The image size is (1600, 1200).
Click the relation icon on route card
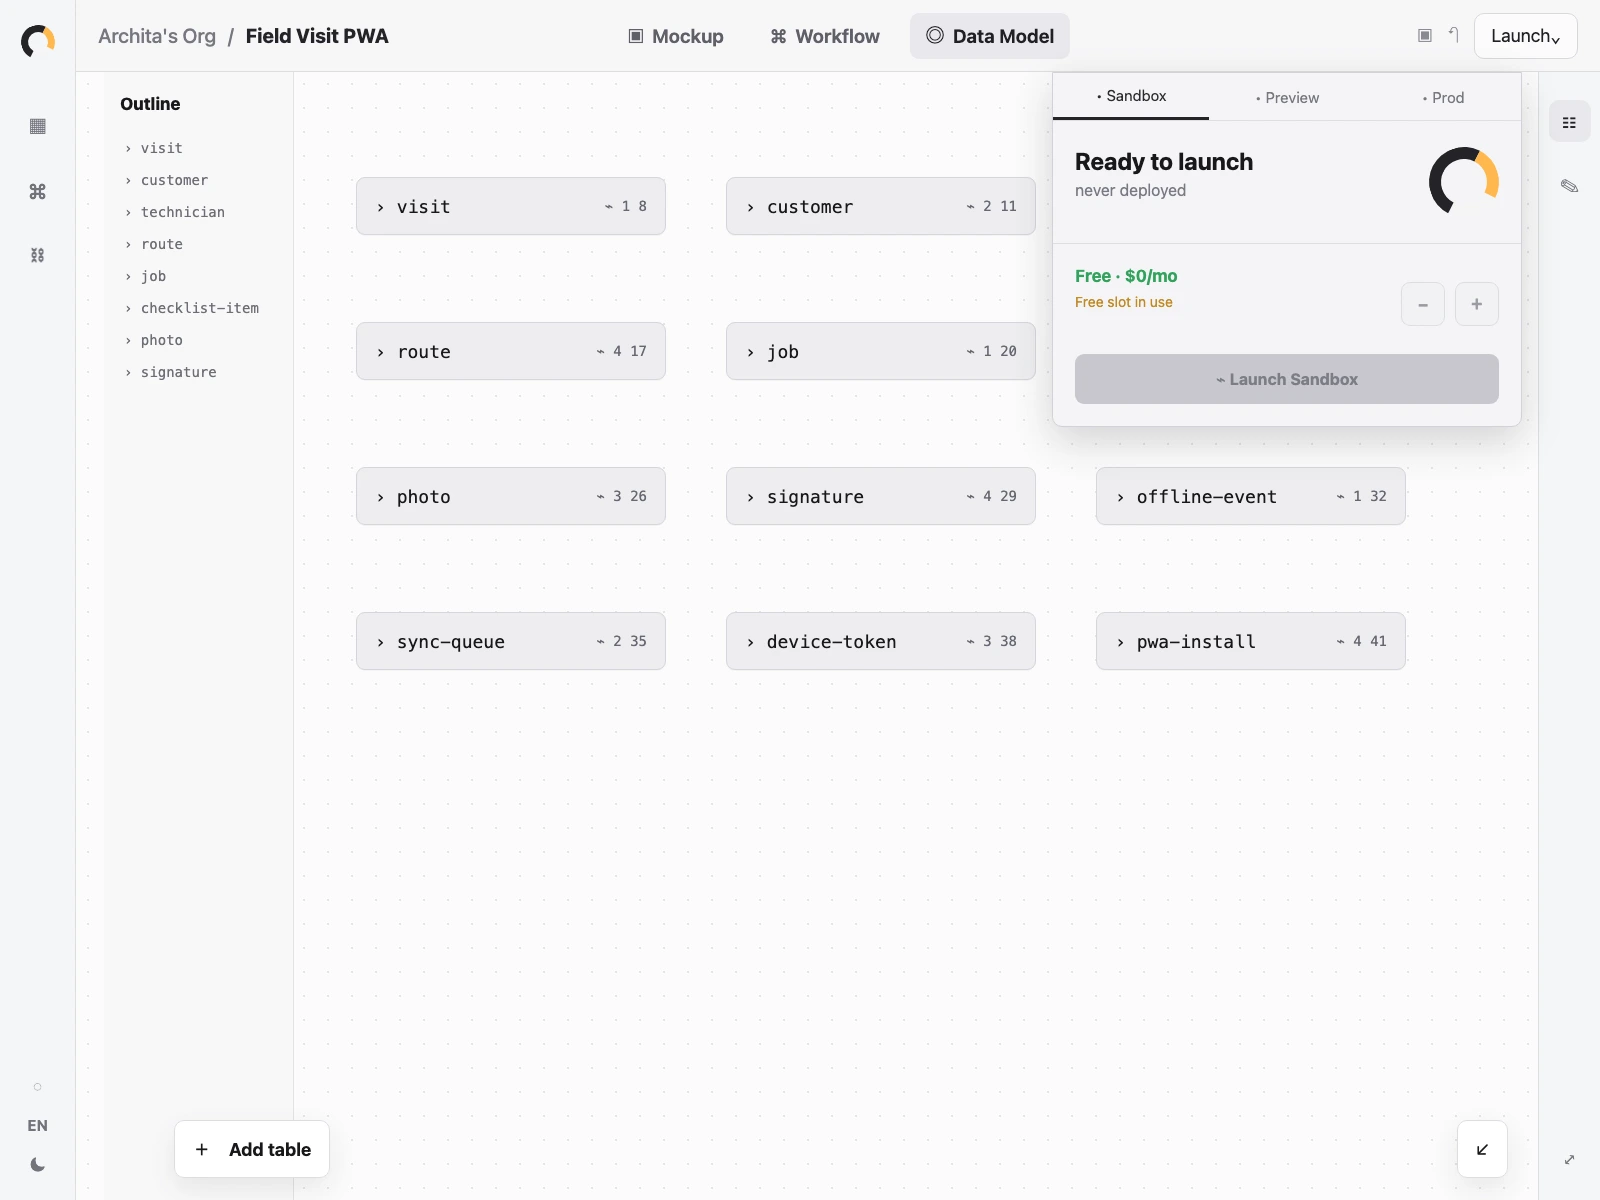(x=601, y=352)
